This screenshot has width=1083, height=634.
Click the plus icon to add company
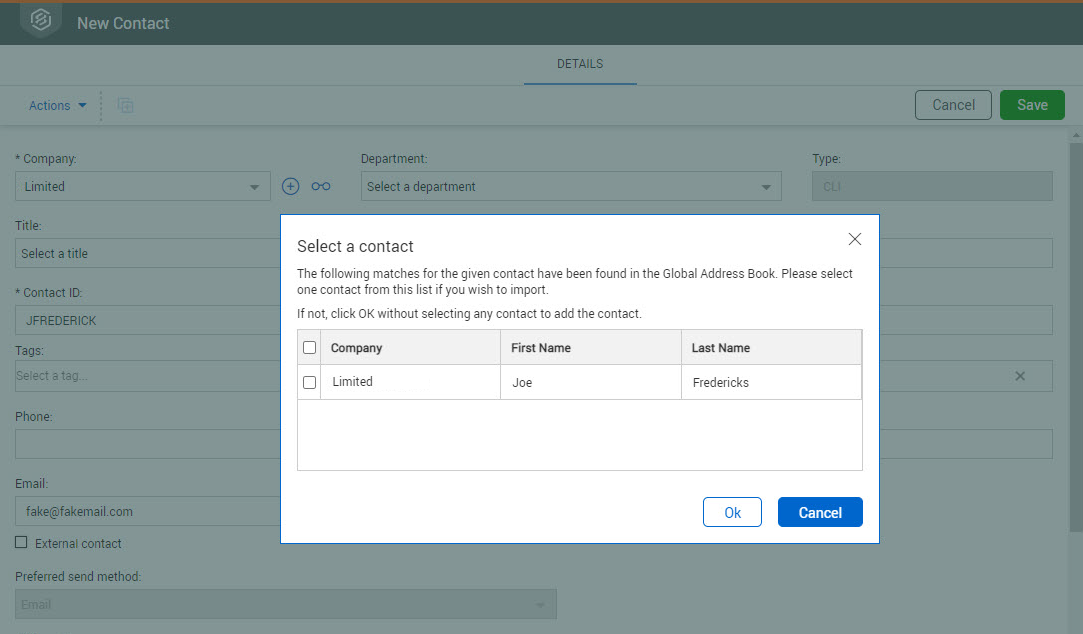290,186
